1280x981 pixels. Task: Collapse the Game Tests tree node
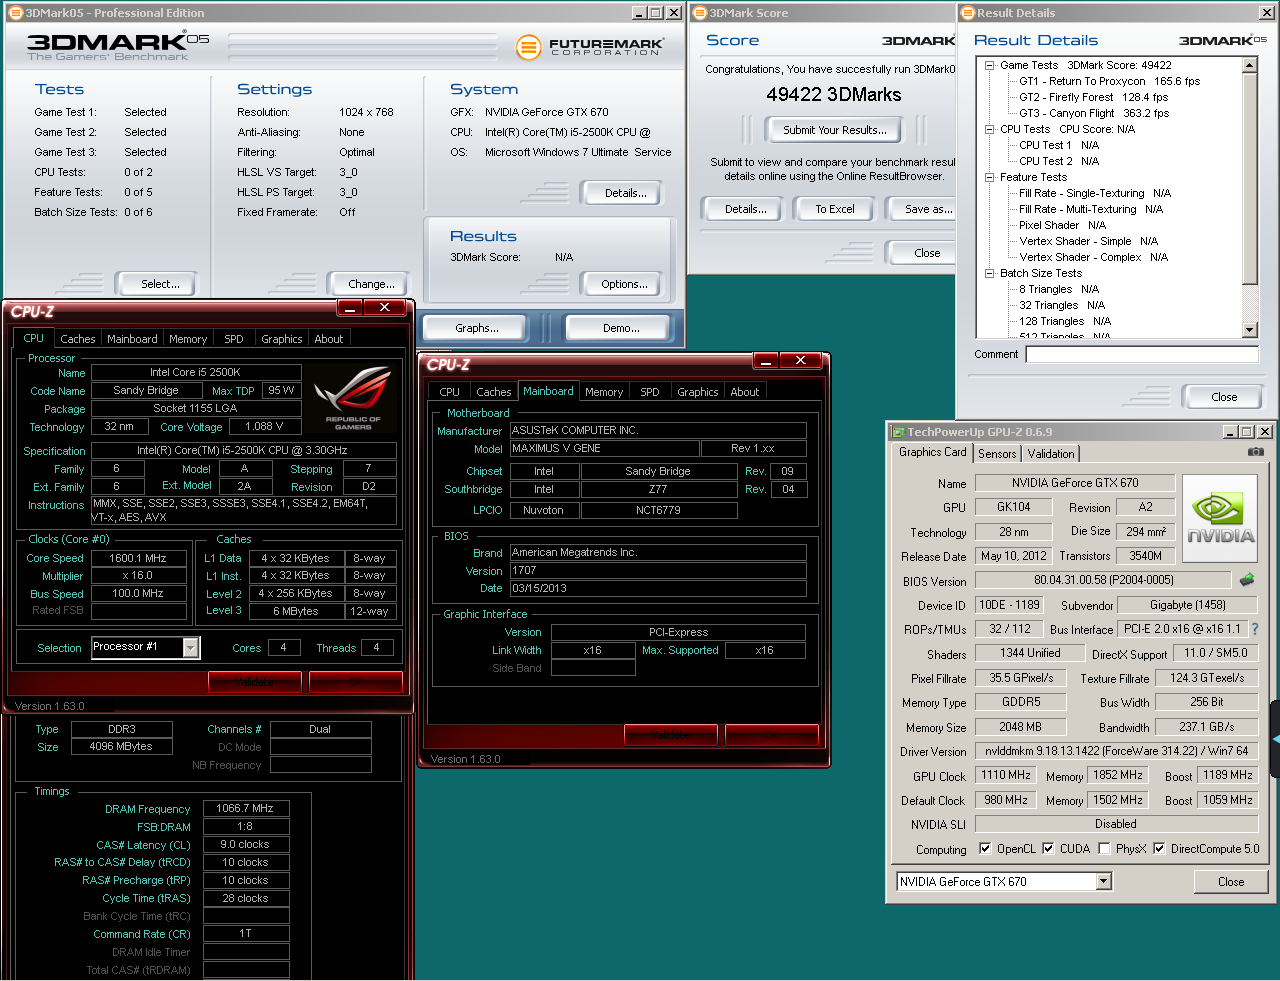click(989, 65)
